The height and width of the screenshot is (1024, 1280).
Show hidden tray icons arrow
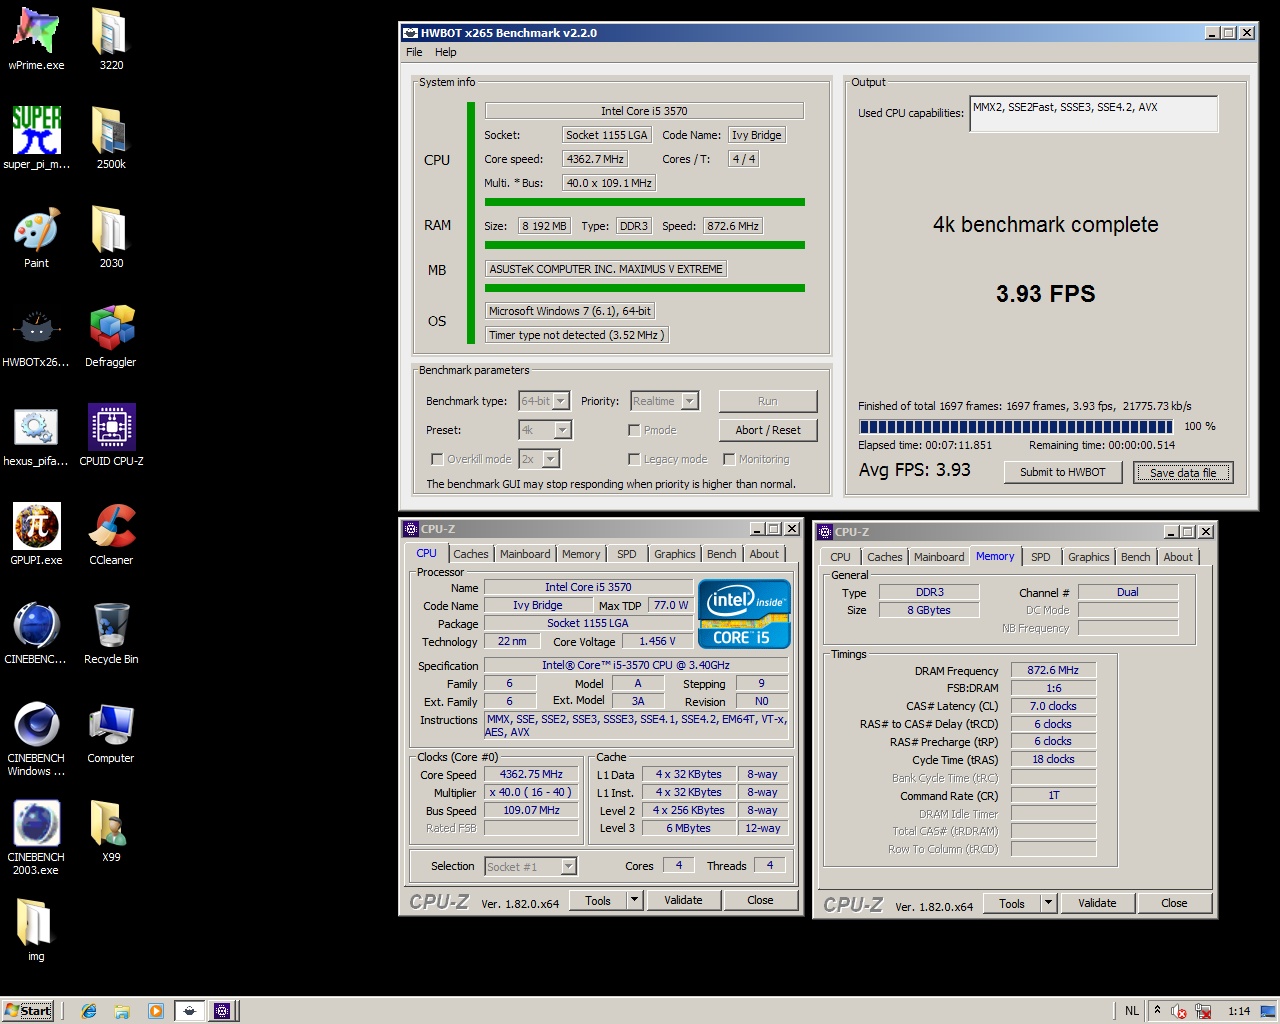[x=1157, y=1011]
